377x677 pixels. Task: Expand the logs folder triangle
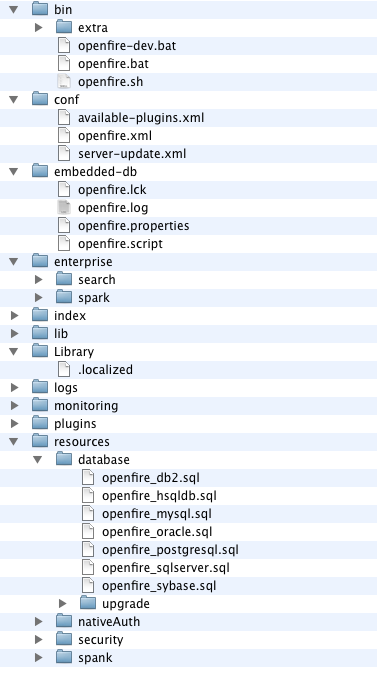pyautogui.click(x=14, y=388)
